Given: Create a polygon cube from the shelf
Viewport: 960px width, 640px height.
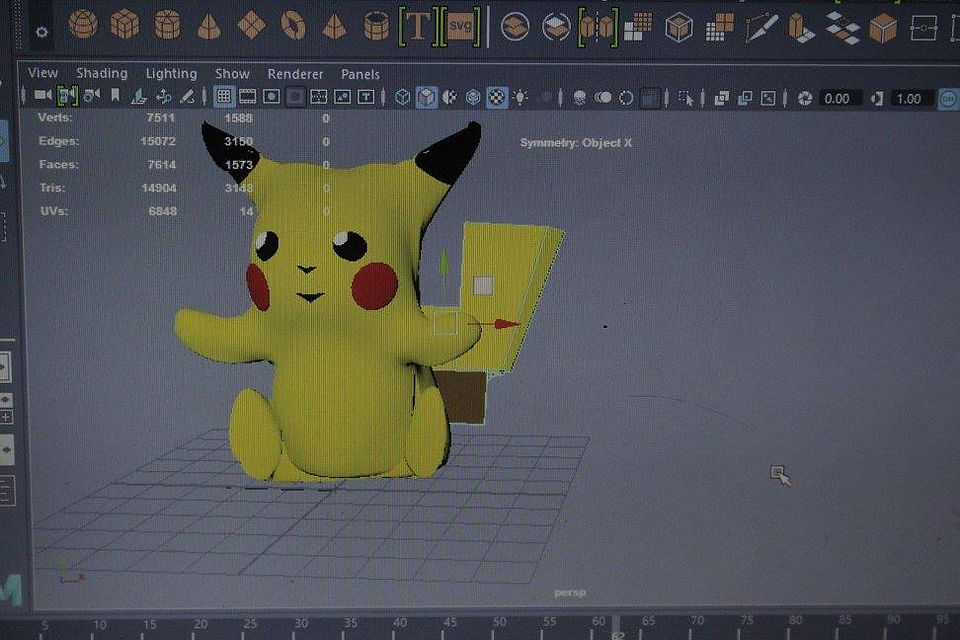Looking at the screenshot, I should tap(125, 25).
